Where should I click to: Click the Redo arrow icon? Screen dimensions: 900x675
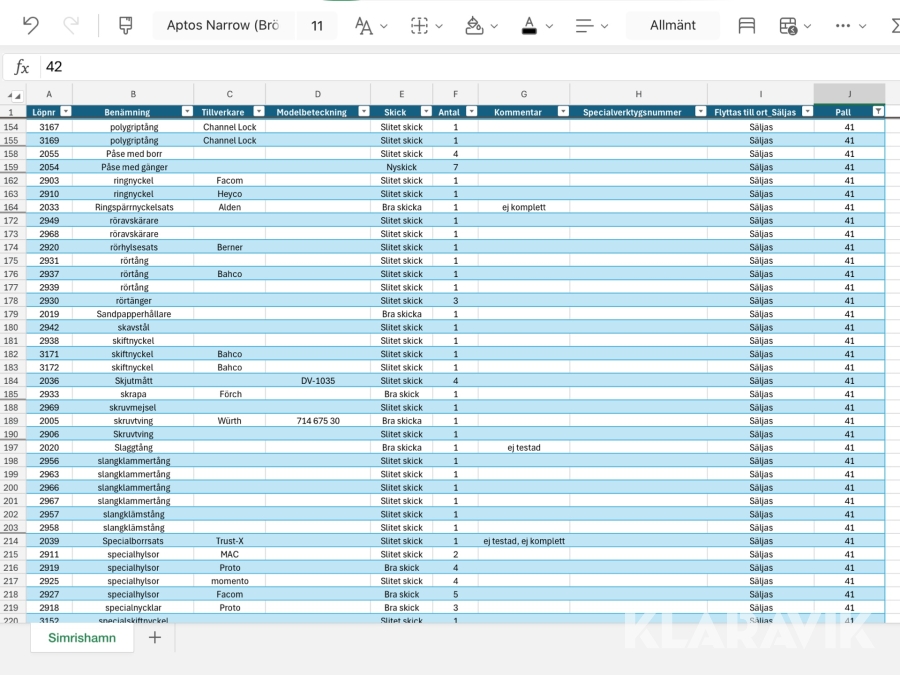71,26
